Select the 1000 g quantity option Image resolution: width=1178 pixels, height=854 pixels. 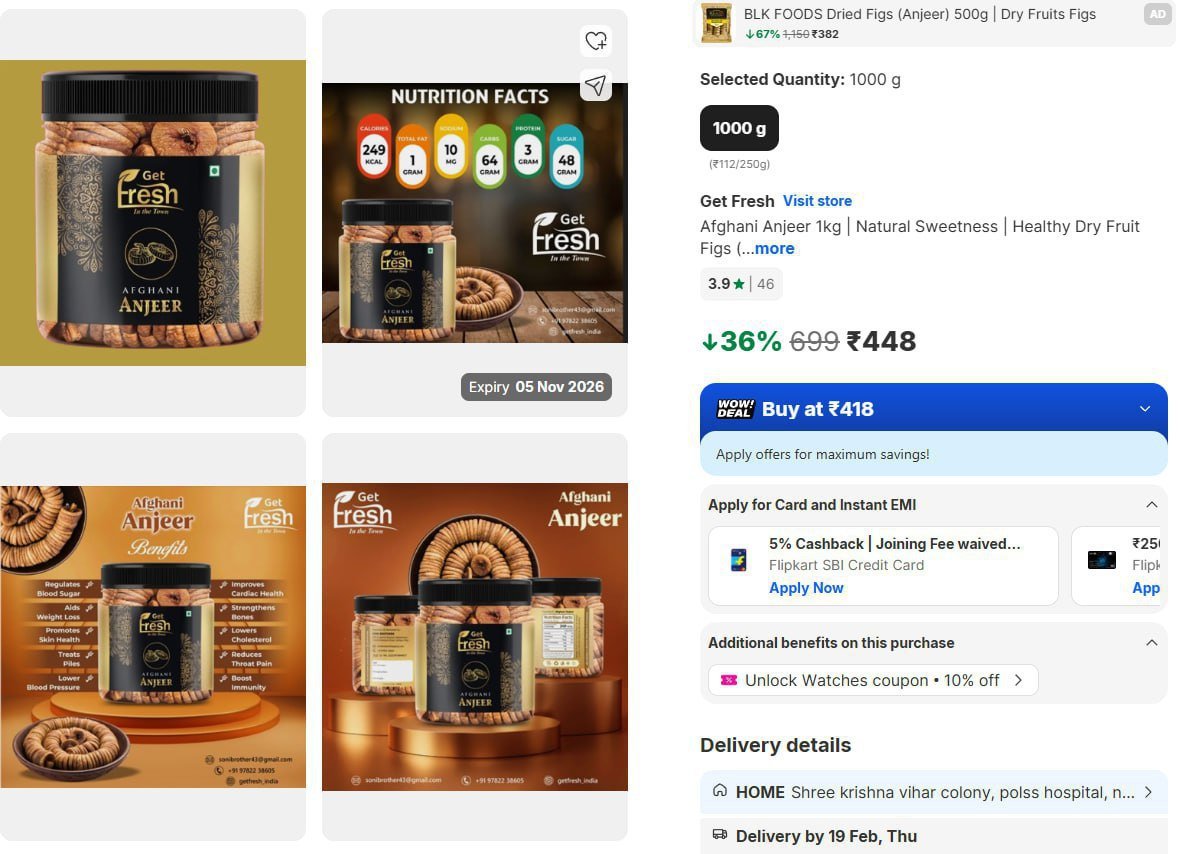click(739, 128)
